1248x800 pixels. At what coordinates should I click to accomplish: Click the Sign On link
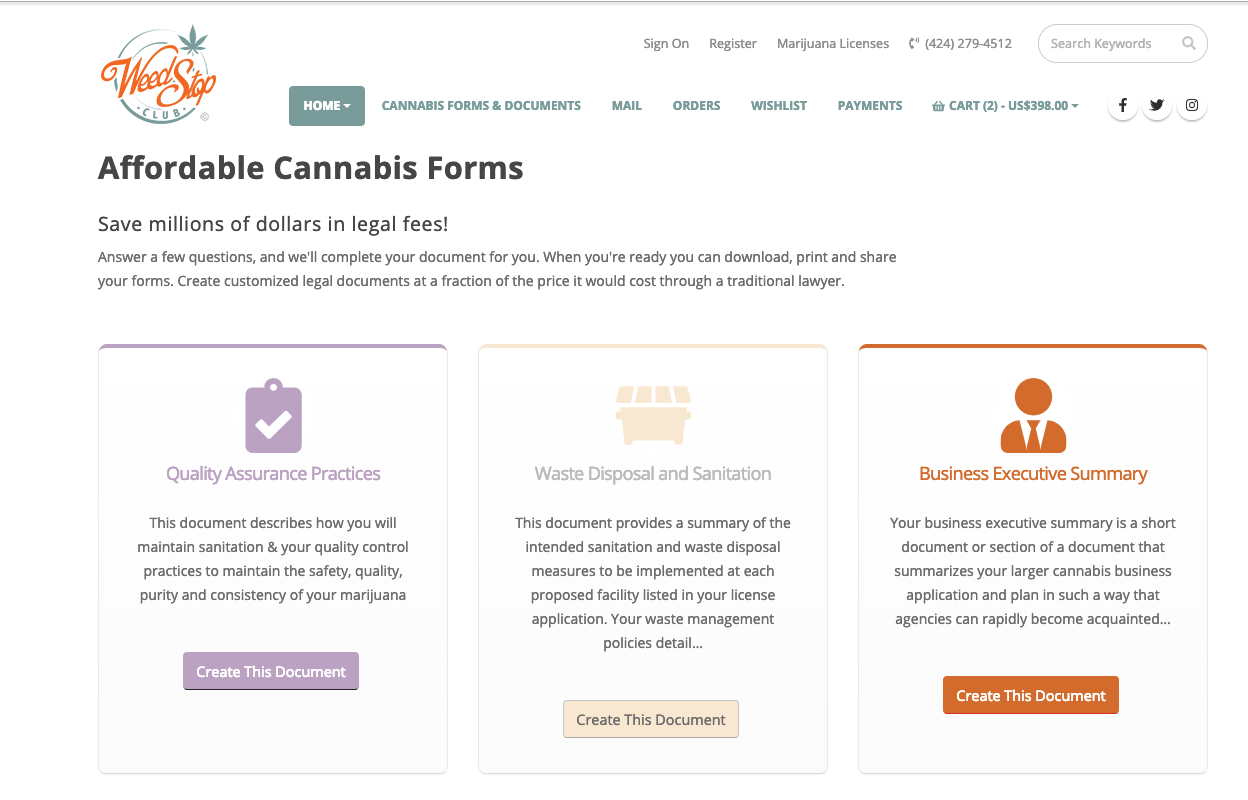tap(666, 44)
